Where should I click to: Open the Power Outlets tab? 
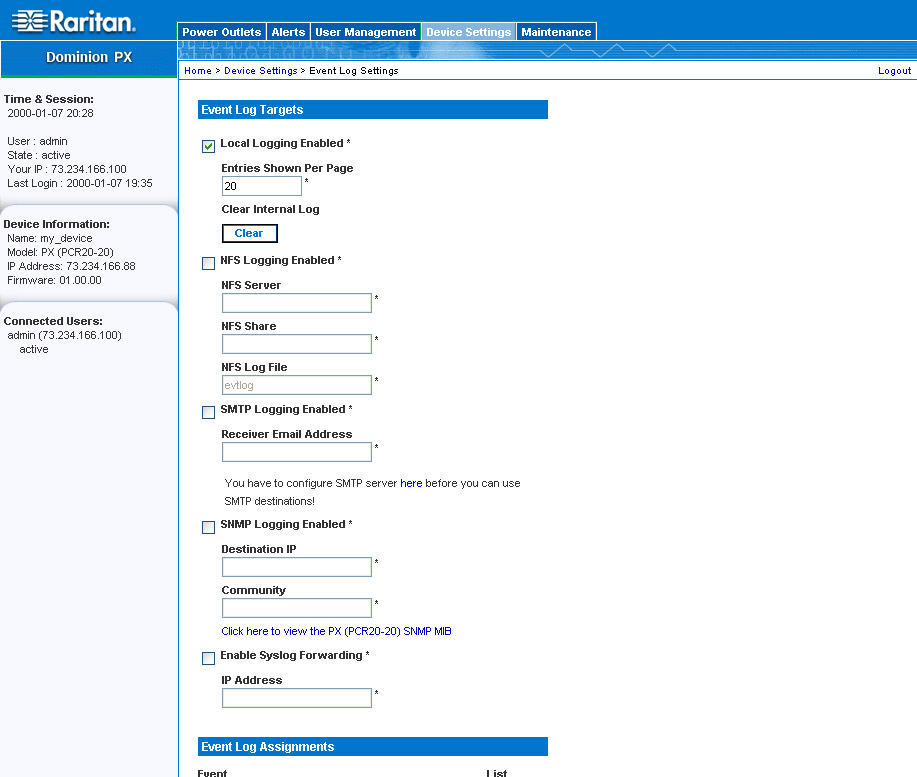[x=221, y=32]
